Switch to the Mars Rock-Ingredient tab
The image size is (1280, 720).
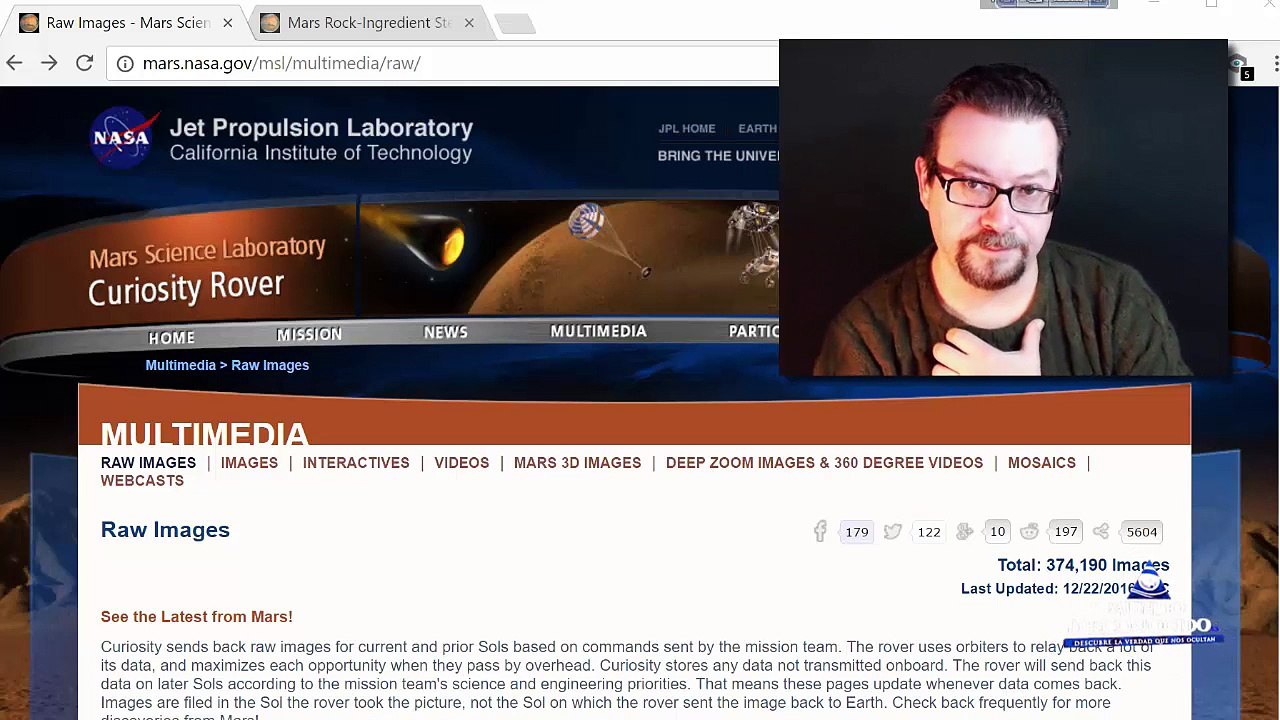tap(368, 23)
